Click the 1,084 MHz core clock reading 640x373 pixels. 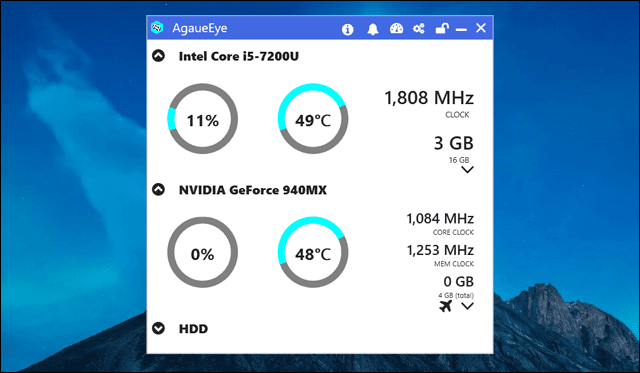click(x=440, y=219)
